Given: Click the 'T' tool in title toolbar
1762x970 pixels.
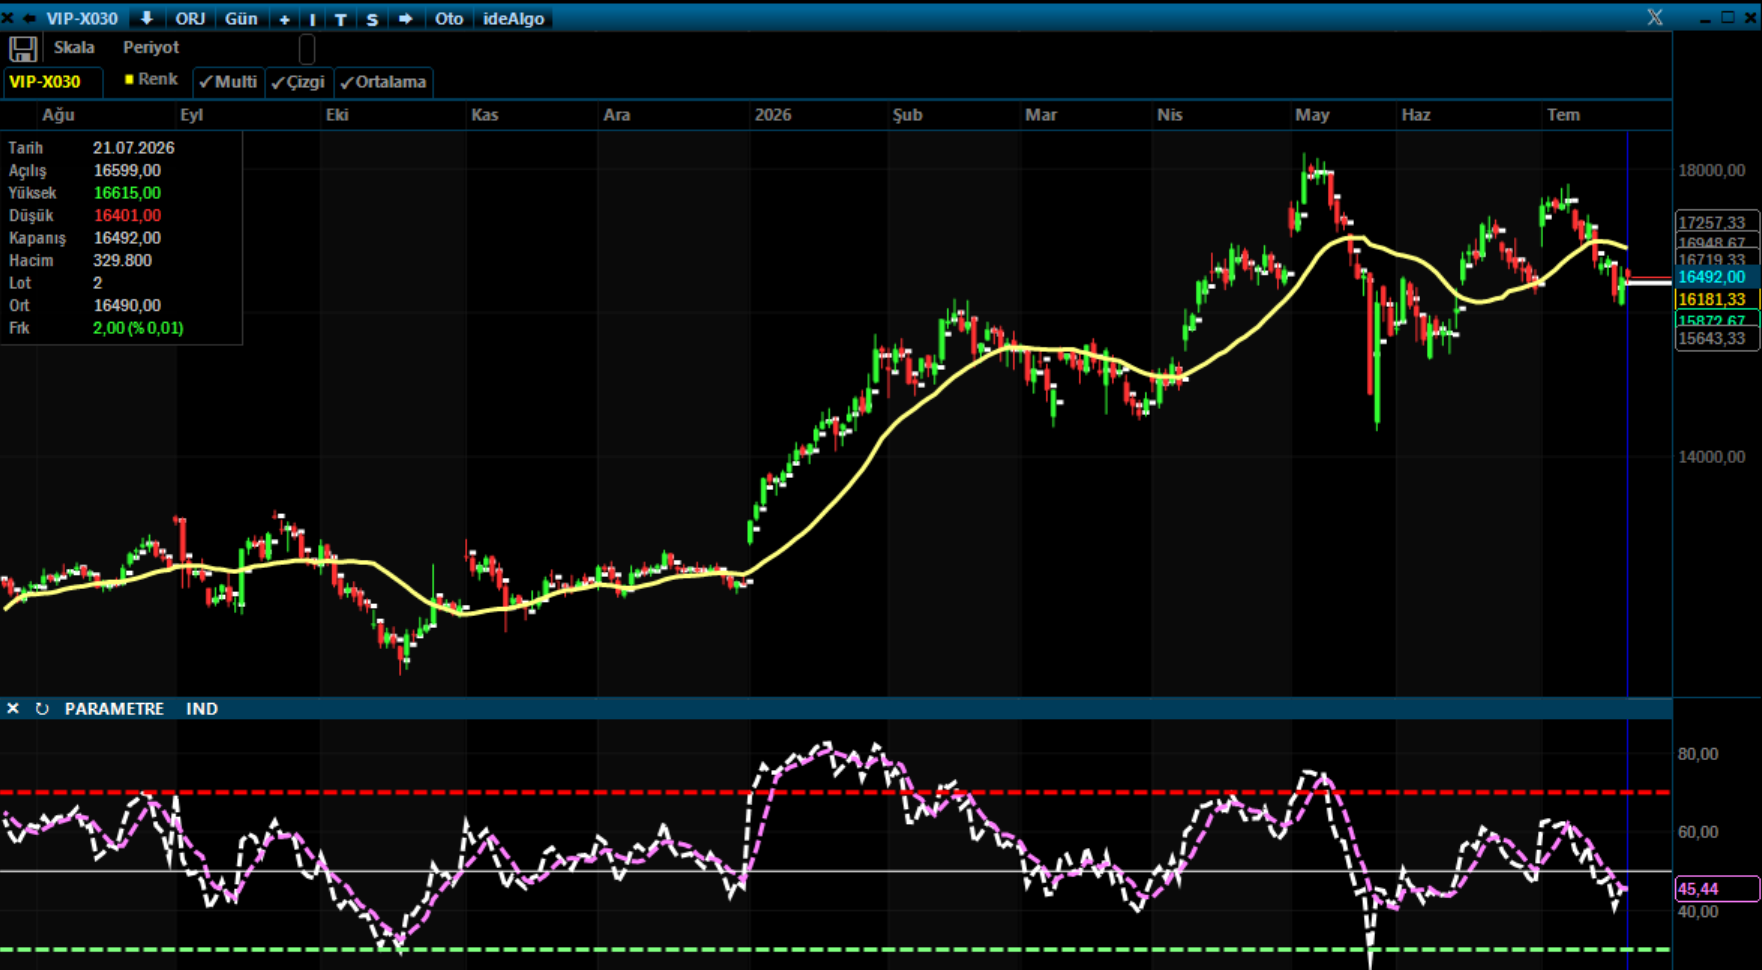Looking at the screenshot, I should (x=341, y=19).
